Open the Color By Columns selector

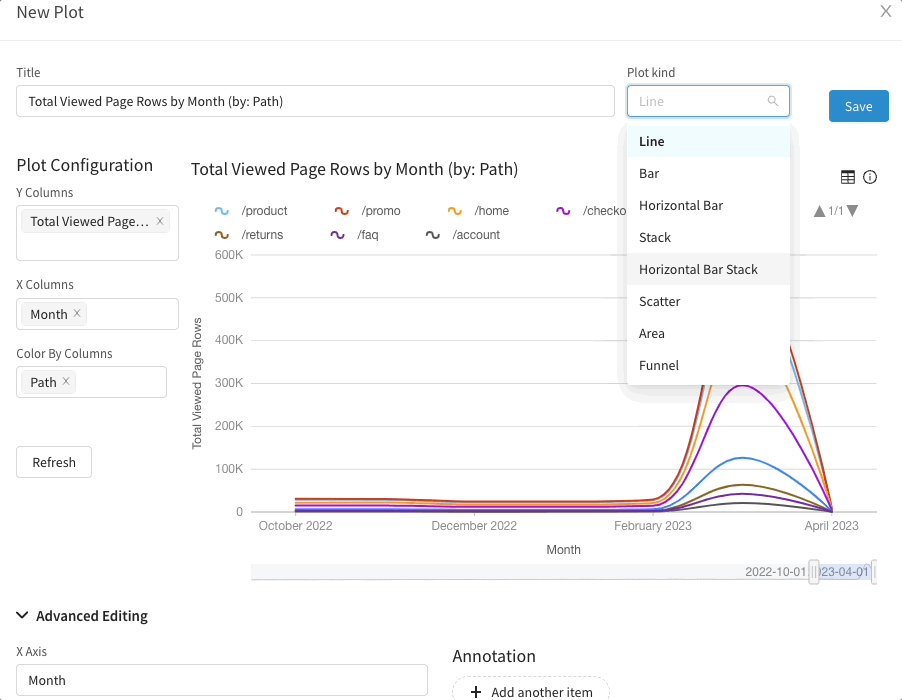point(91,382)
